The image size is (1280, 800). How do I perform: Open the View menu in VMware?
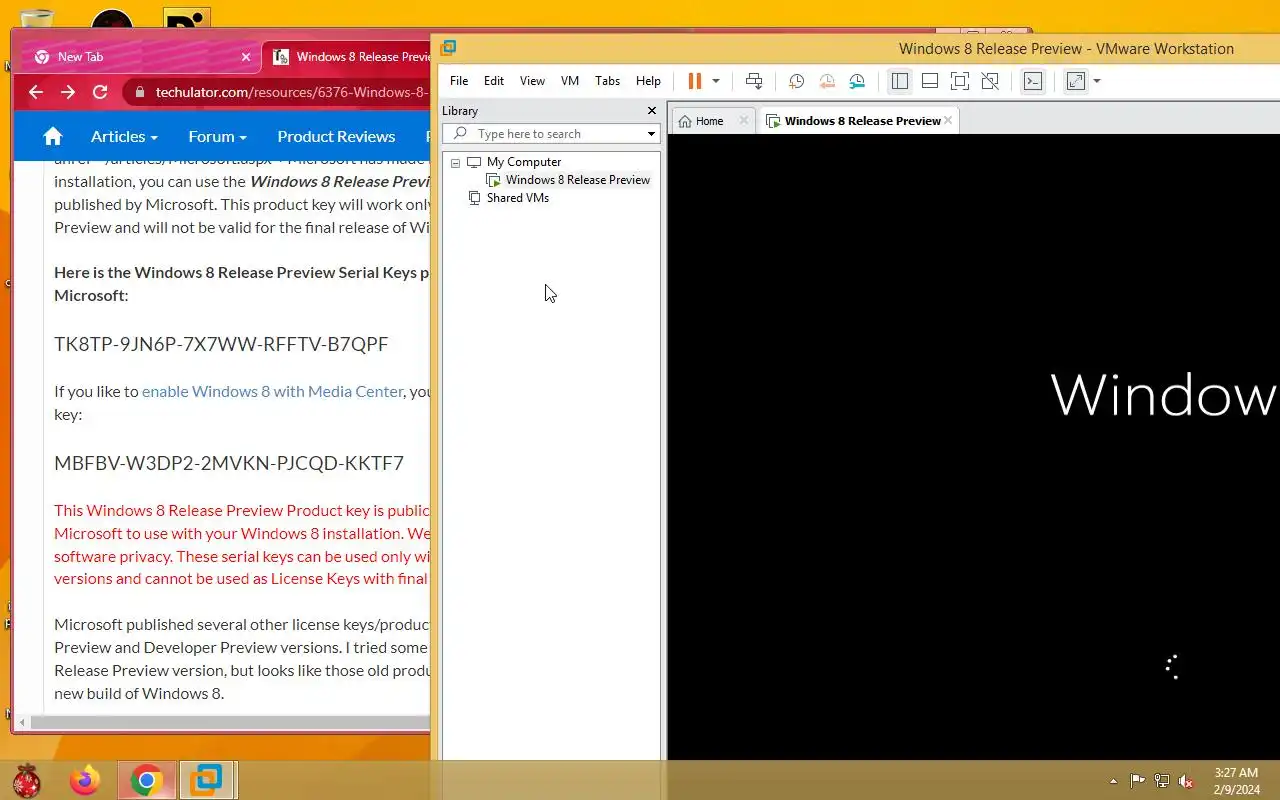(x=532, y=81)
